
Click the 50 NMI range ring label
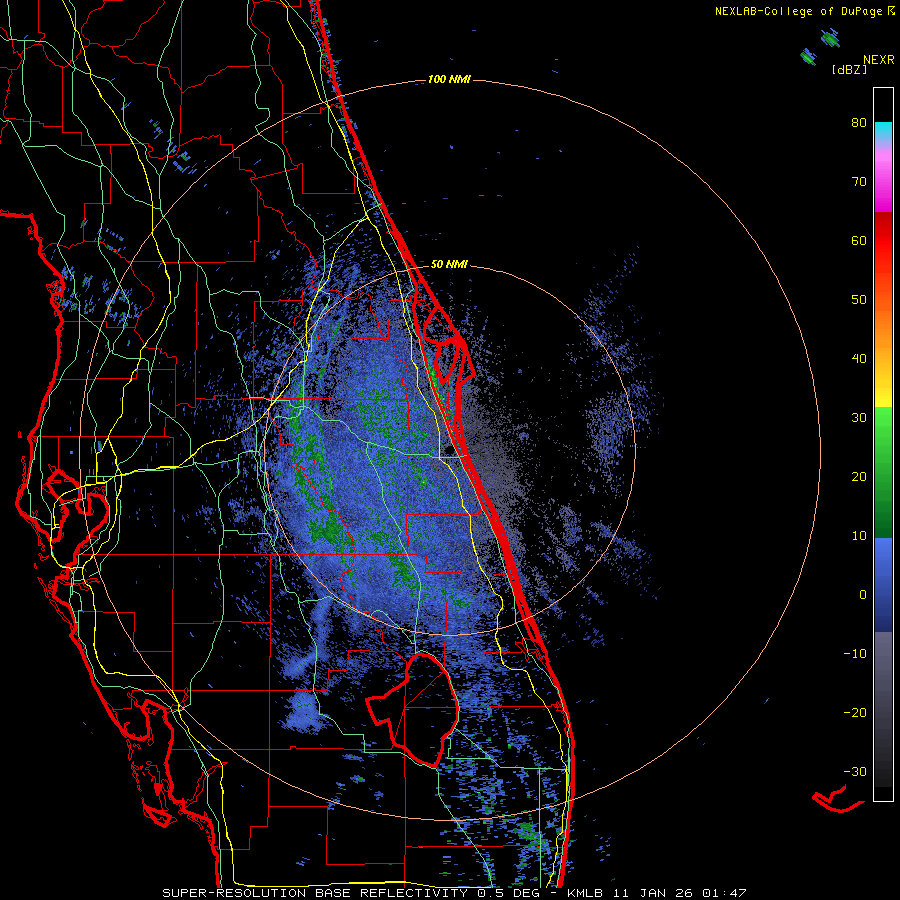point(449,264)
